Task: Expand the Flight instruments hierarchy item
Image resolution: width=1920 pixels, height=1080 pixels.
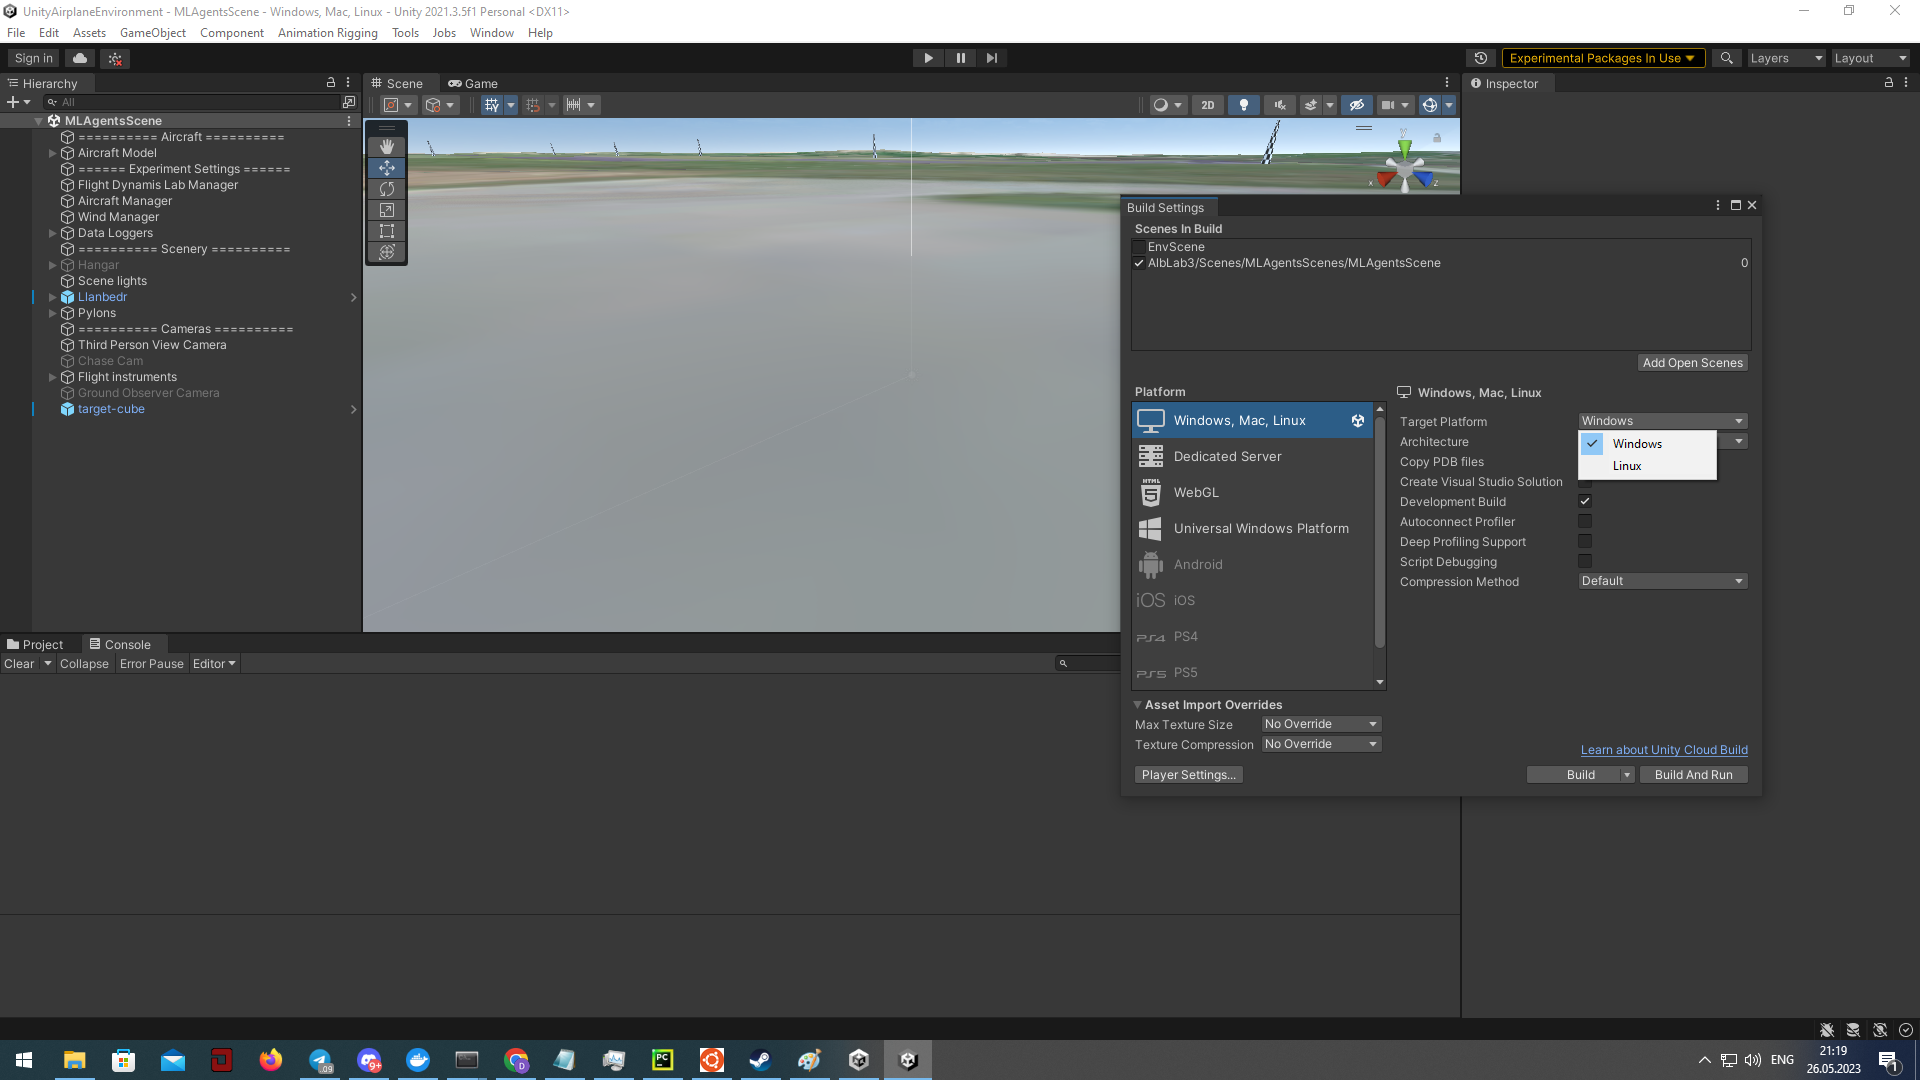Action: coord(53,377)
